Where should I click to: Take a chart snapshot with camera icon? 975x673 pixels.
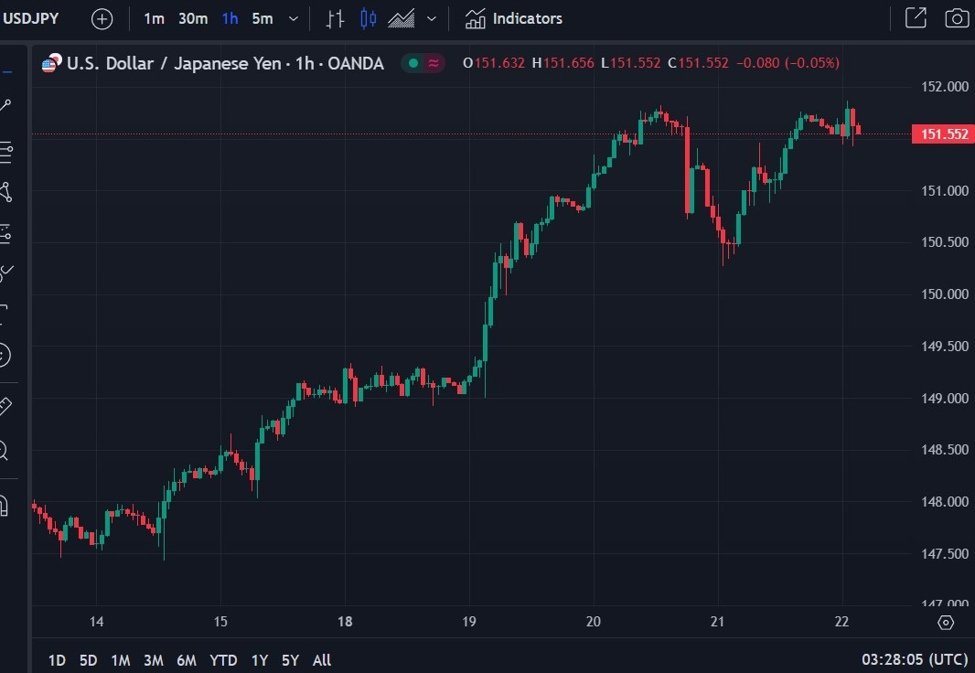tap(957, 18)
